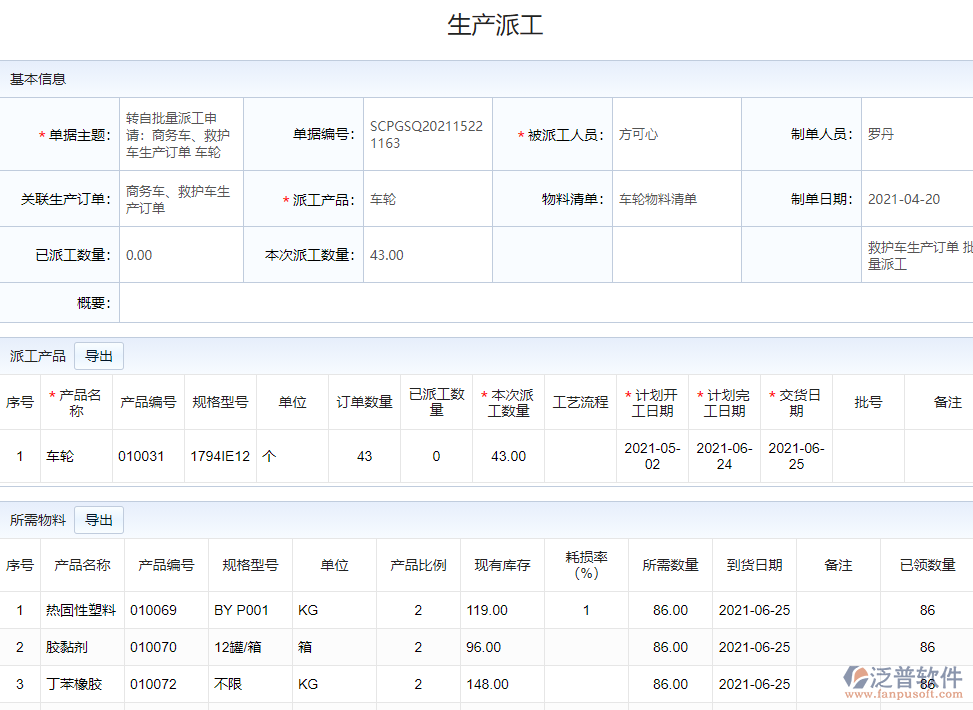973x710 pixels.
Task: Select the 单据编号 value SCPGSQ202115221163
Action: coord(426,135)
